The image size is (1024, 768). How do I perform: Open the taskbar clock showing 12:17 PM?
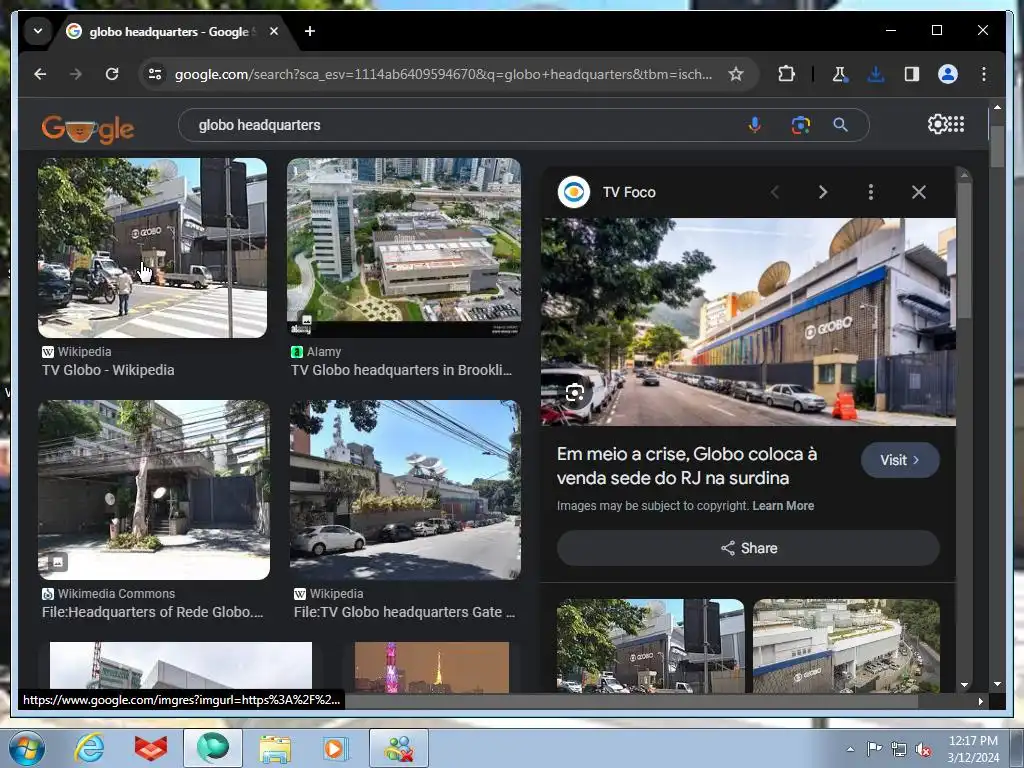[x=973, y=748]
